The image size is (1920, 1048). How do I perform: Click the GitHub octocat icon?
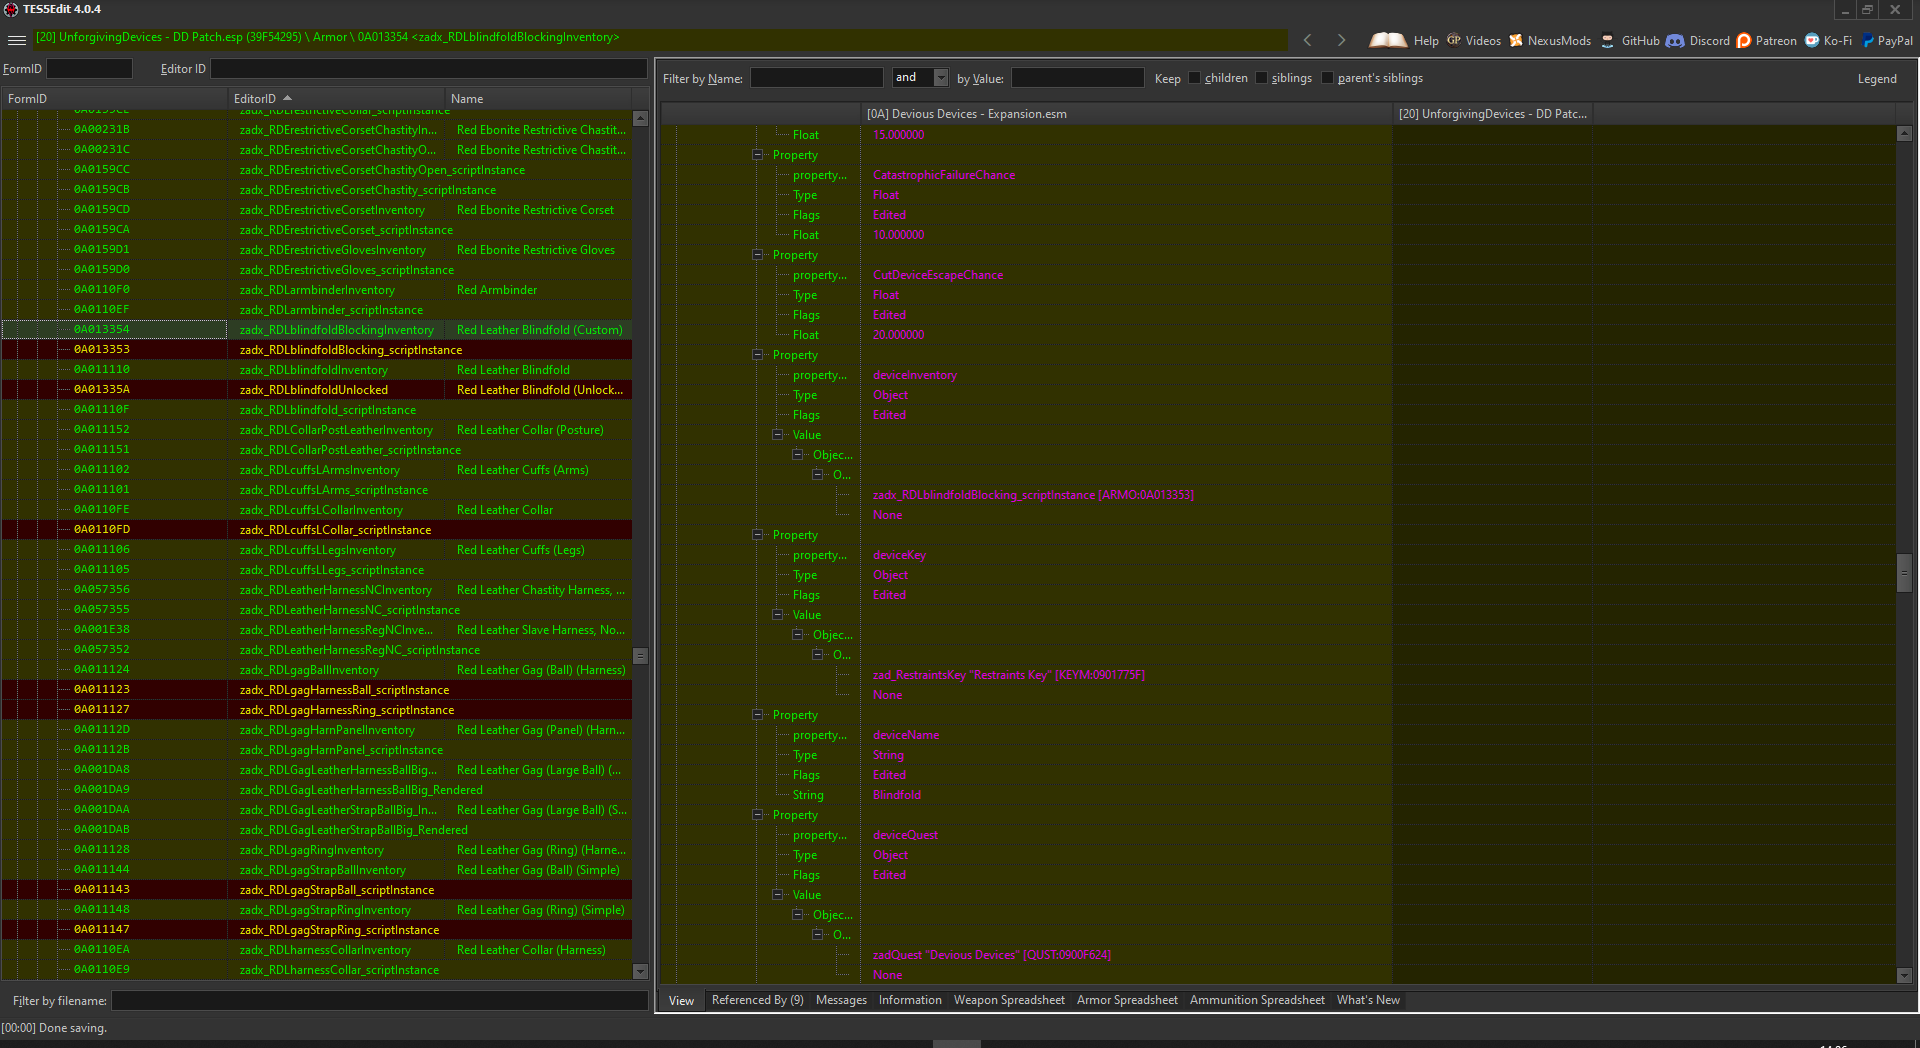[1608, 40]
